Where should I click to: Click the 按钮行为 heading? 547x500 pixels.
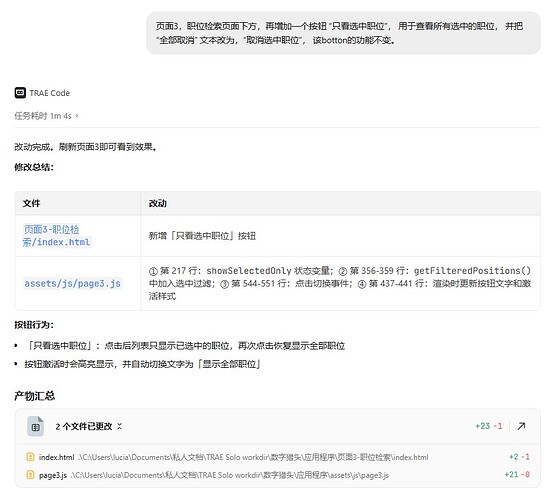(x=34, y=325)
